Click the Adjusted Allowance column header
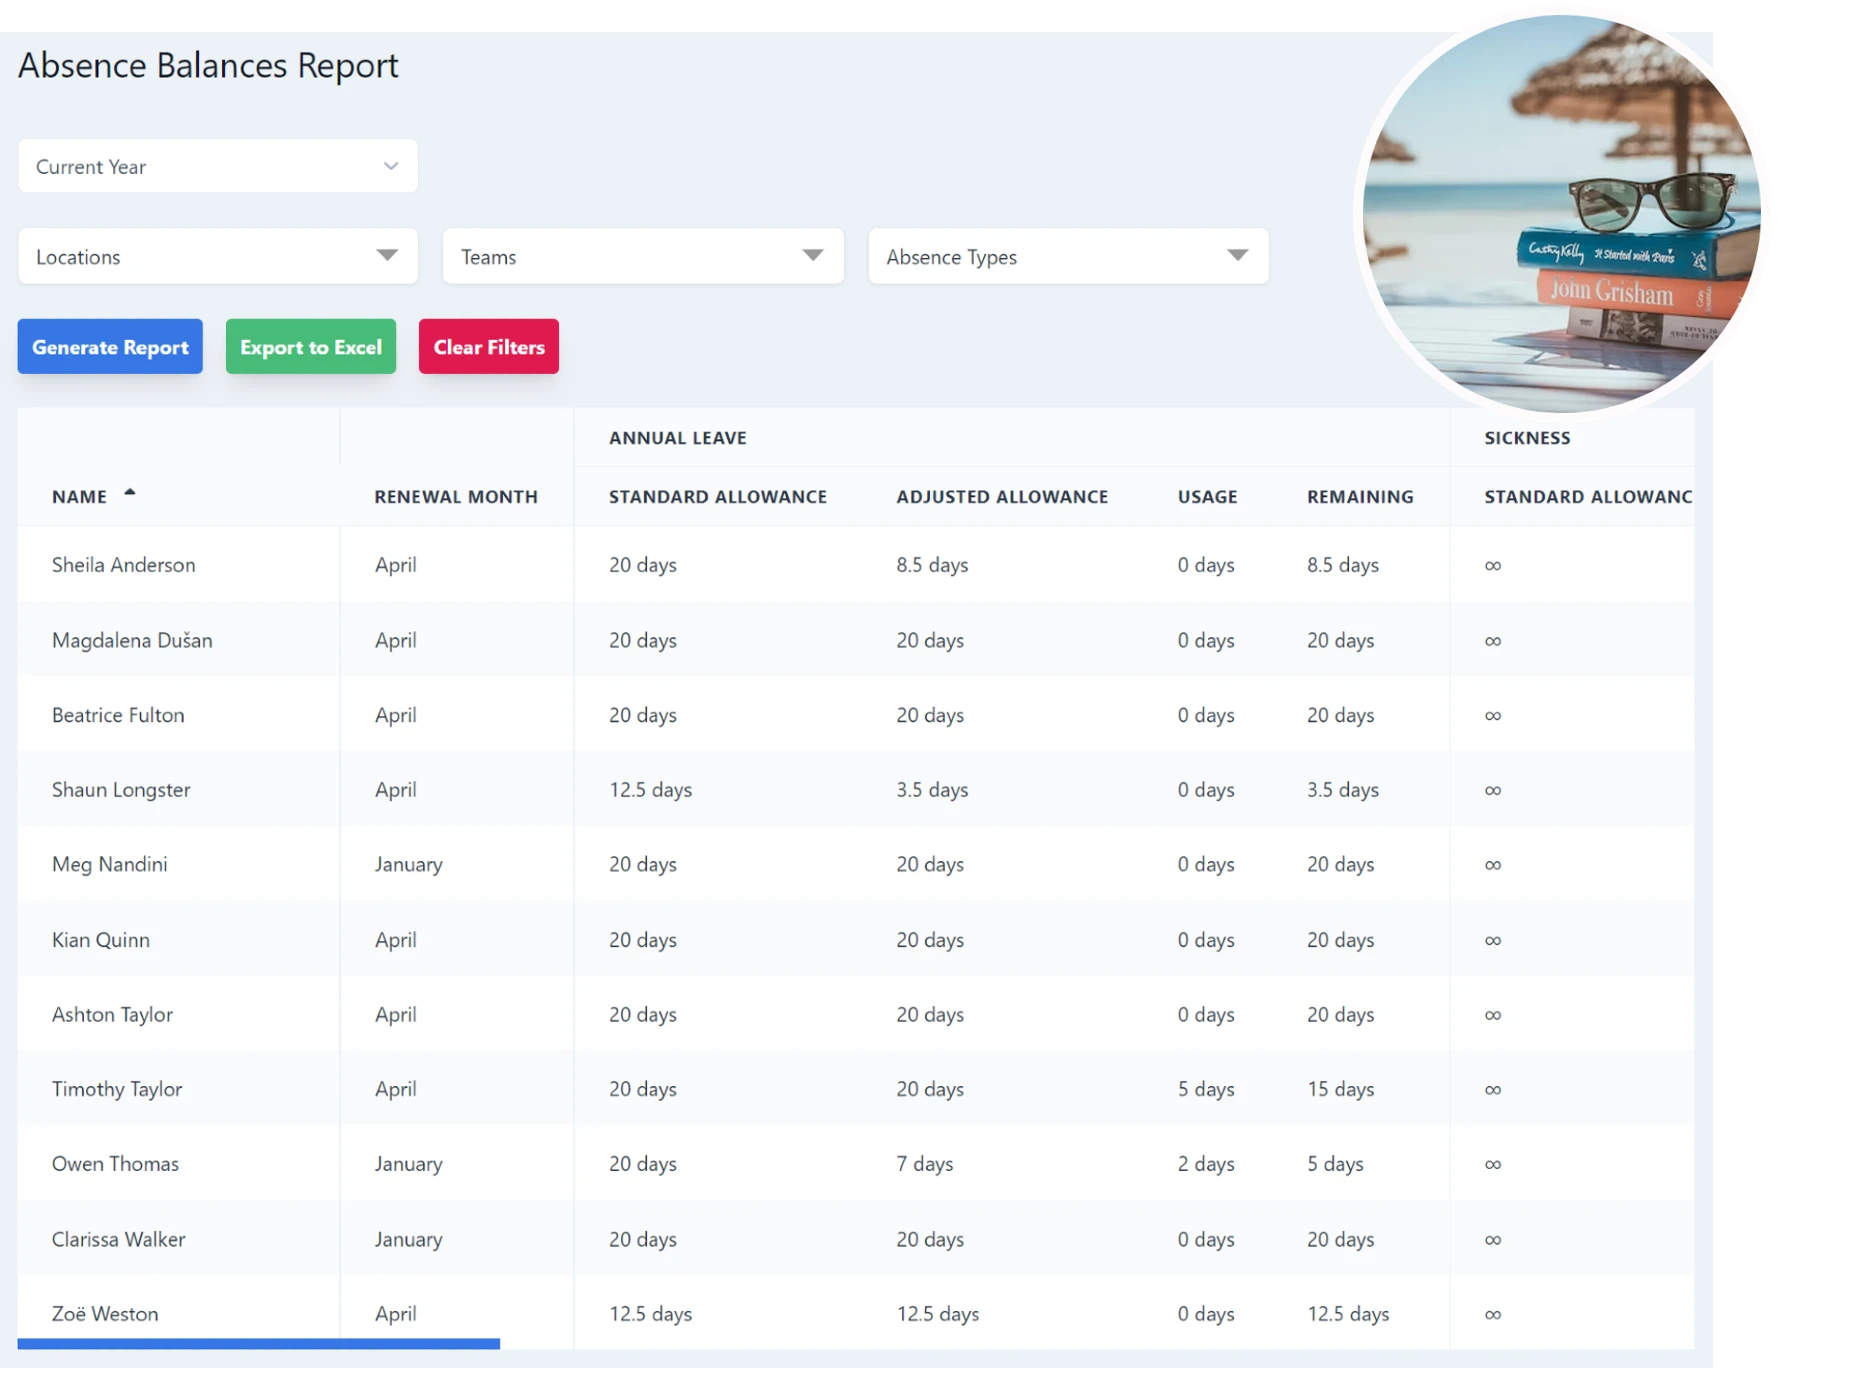The width and height of the screenshot is (1850, 1400). point(1002,496)
